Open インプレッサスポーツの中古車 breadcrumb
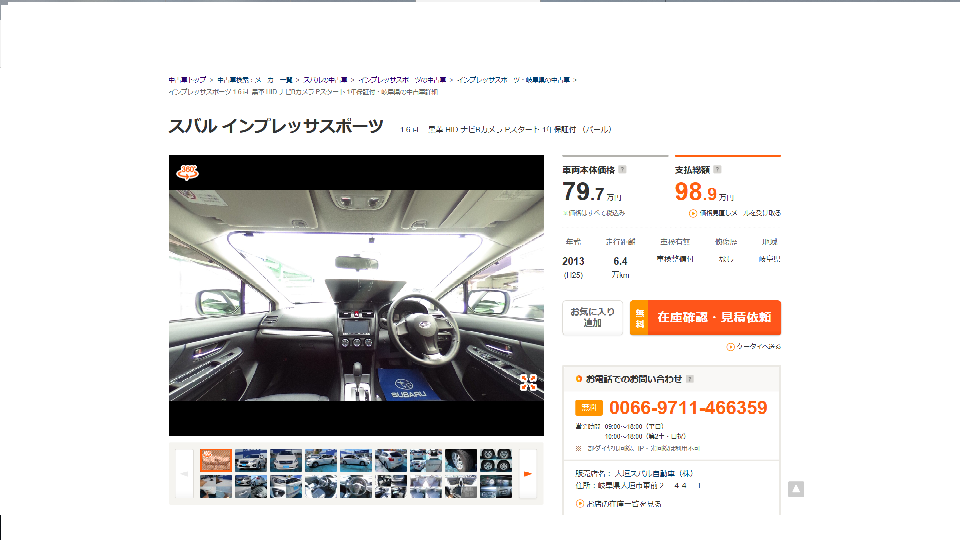This screenshot has height=540, width=960. tap(402, 80)
